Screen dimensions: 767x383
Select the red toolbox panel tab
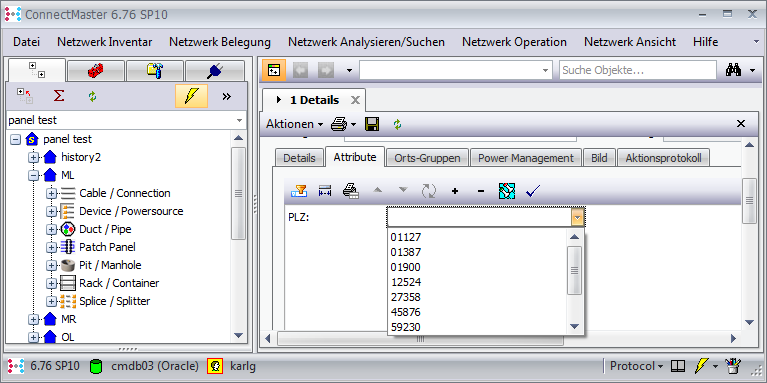click(x=95, y=71)
